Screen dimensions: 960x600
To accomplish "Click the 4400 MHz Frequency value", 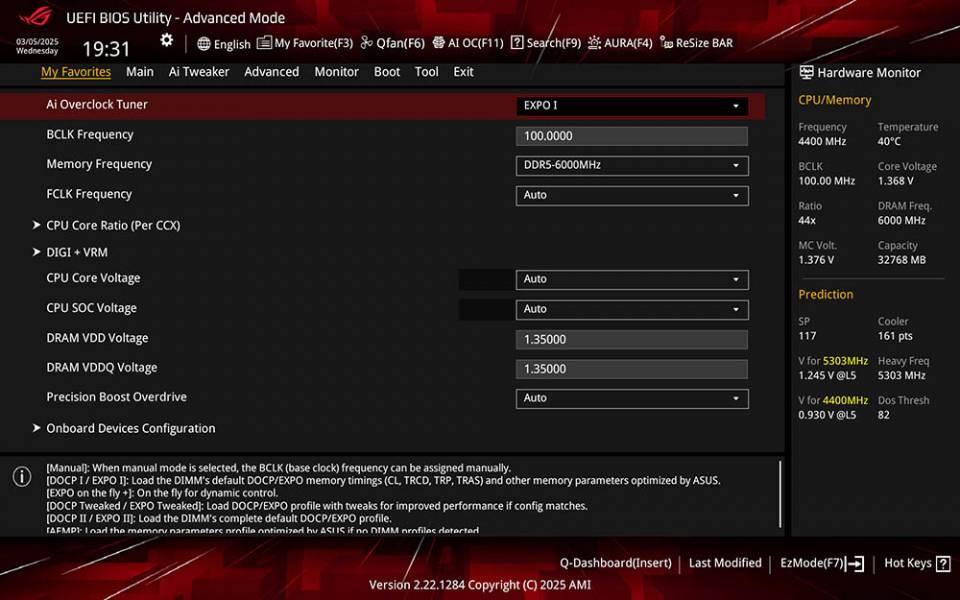I will 822,141.
